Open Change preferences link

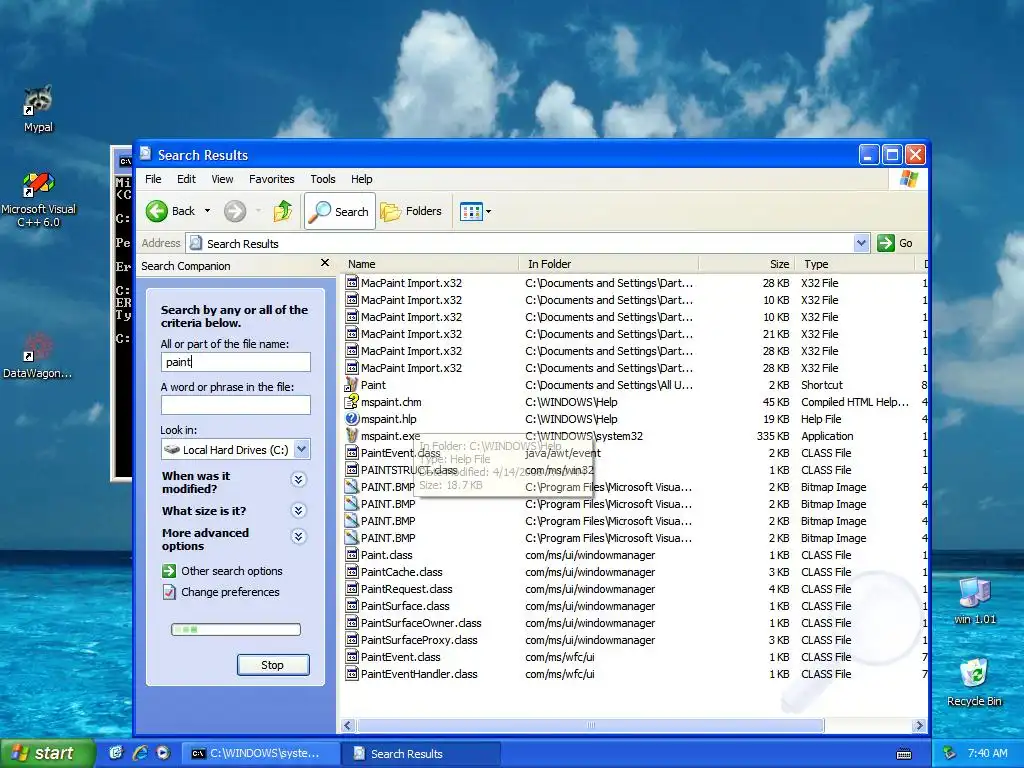[230, 592]
